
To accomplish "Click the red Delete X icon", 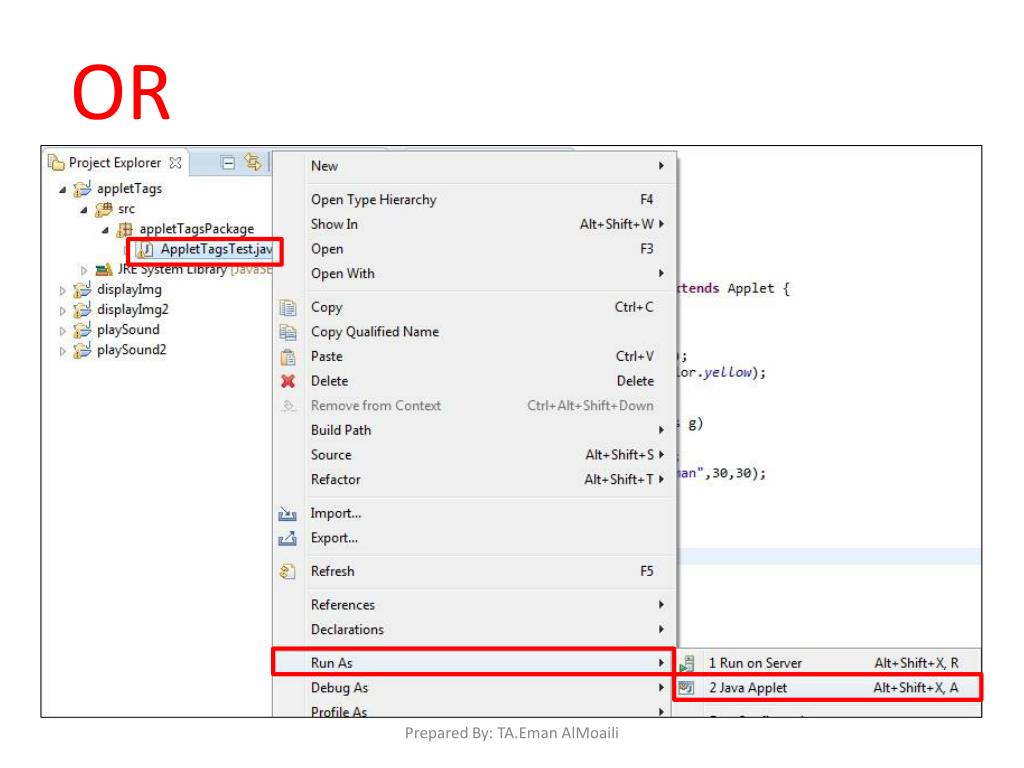I will [288, 381].
